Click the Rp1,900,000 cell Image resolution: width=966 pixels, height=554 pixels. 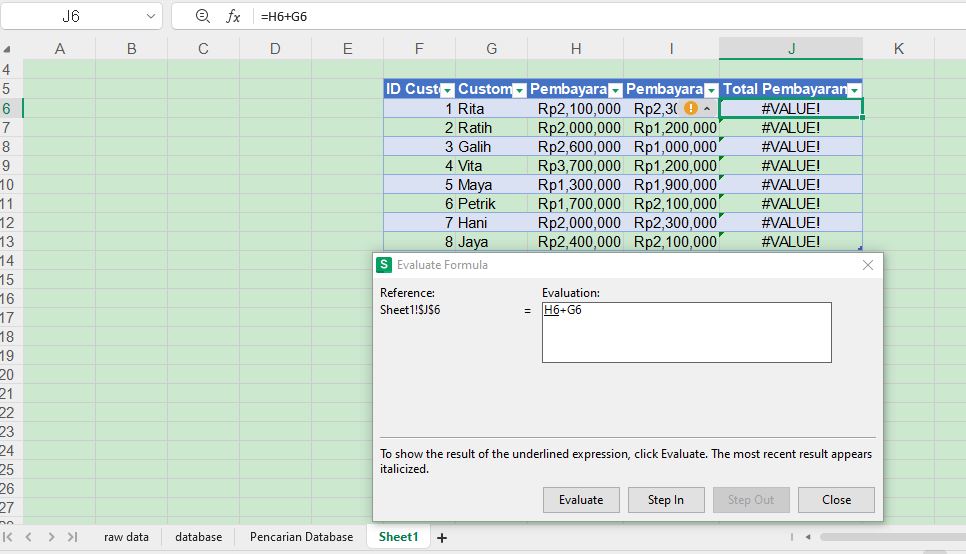(672, 185)
